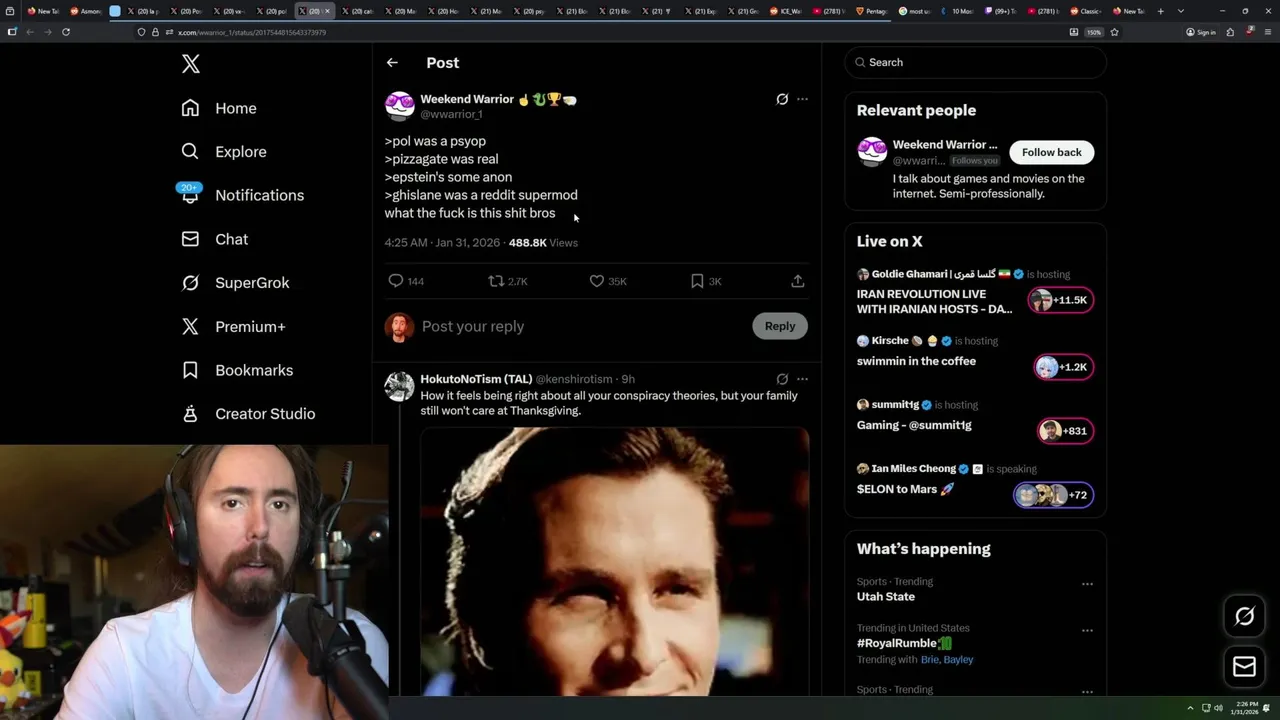Open Notifications with the 20+ badge

point(242,195)
